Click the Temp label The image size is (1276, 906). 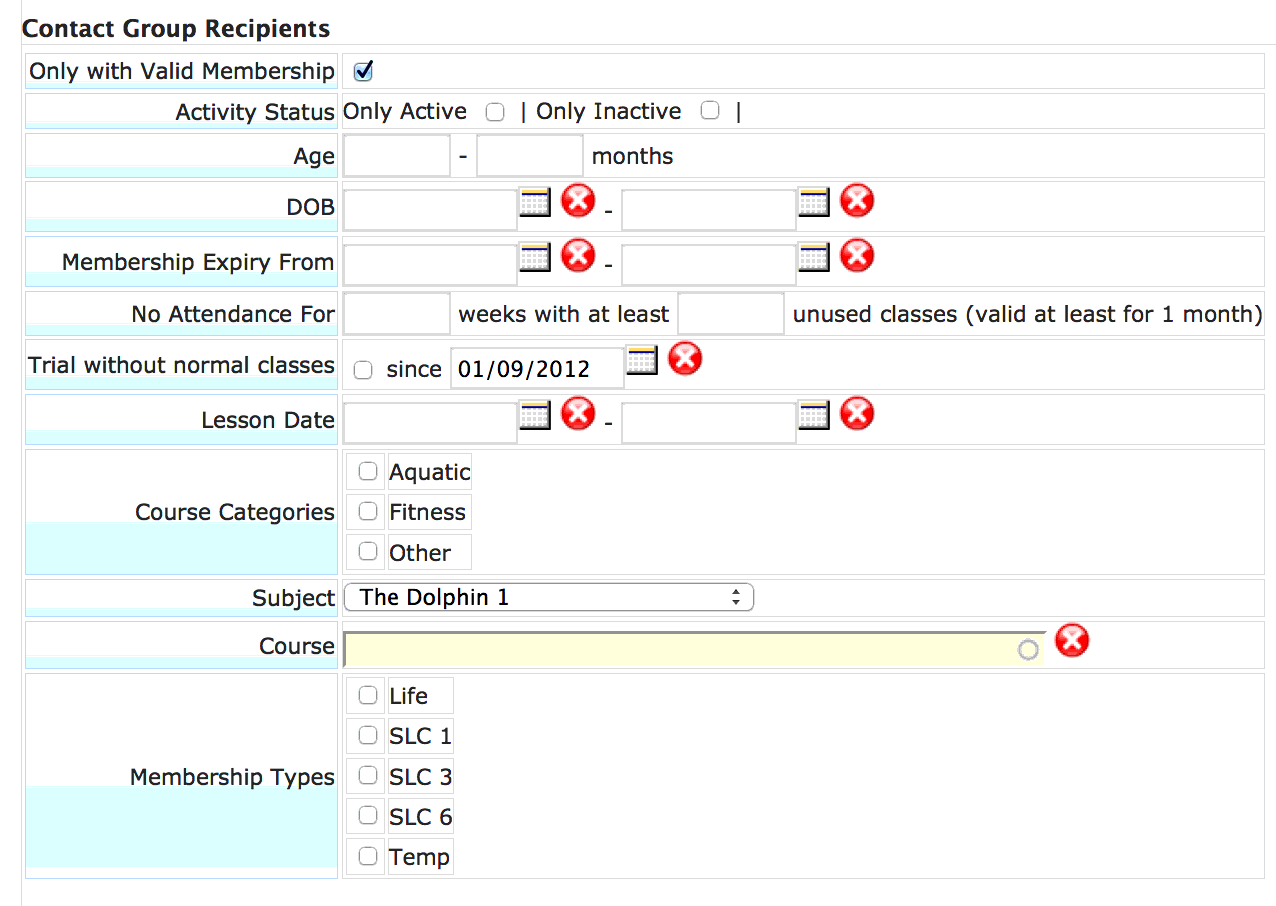point(420,857)
